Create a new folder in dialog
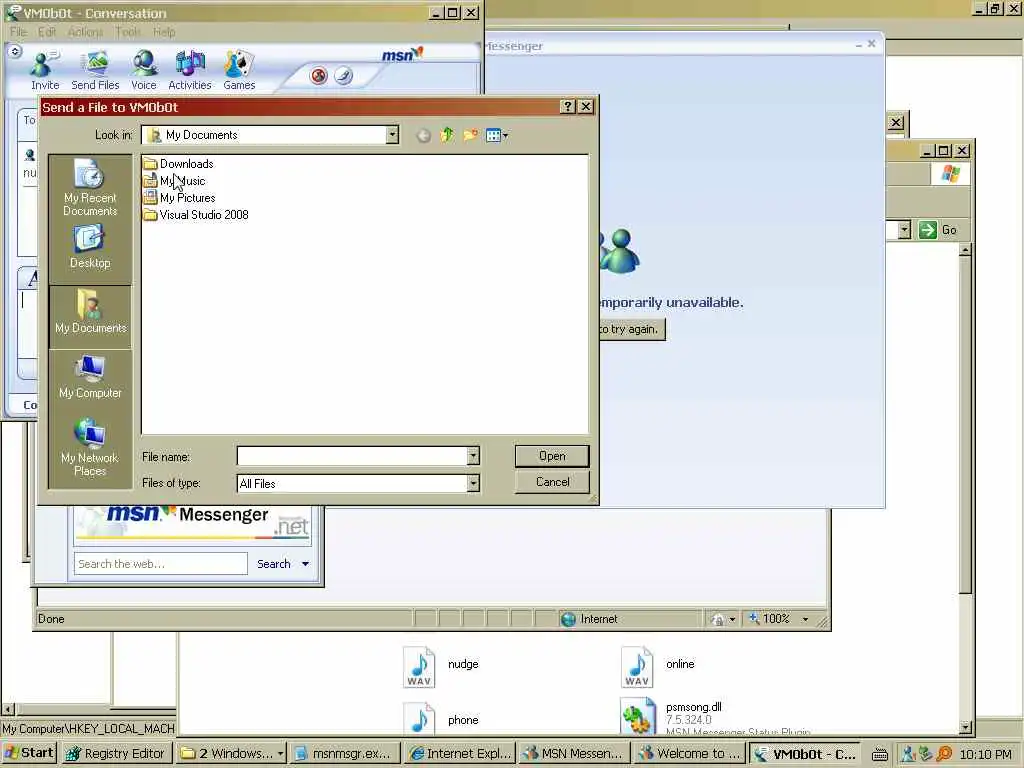This screenshot has width=1024, height=768. pyautogui.click(x=470, y=135)
